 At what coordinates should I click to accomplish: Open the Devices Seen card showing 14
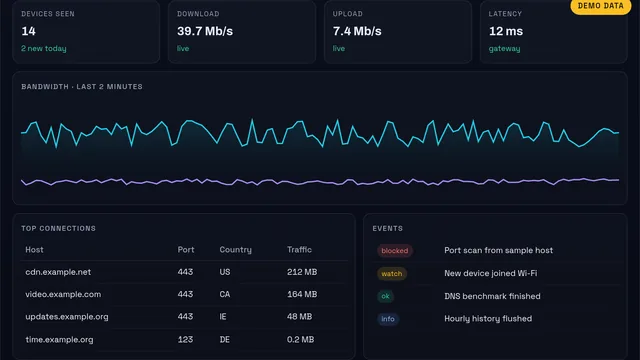point(86,32)
